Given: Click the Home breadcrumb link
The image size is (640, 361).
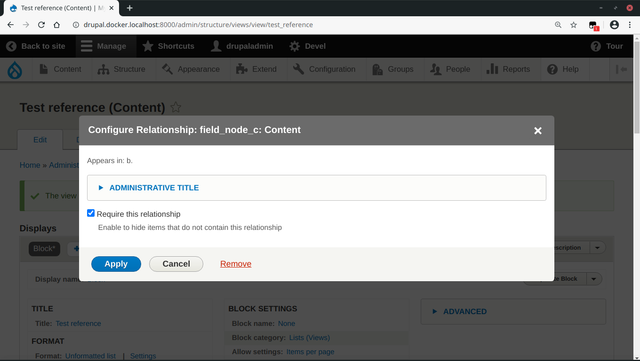Looking at the screenshot, I should (30, 165).
